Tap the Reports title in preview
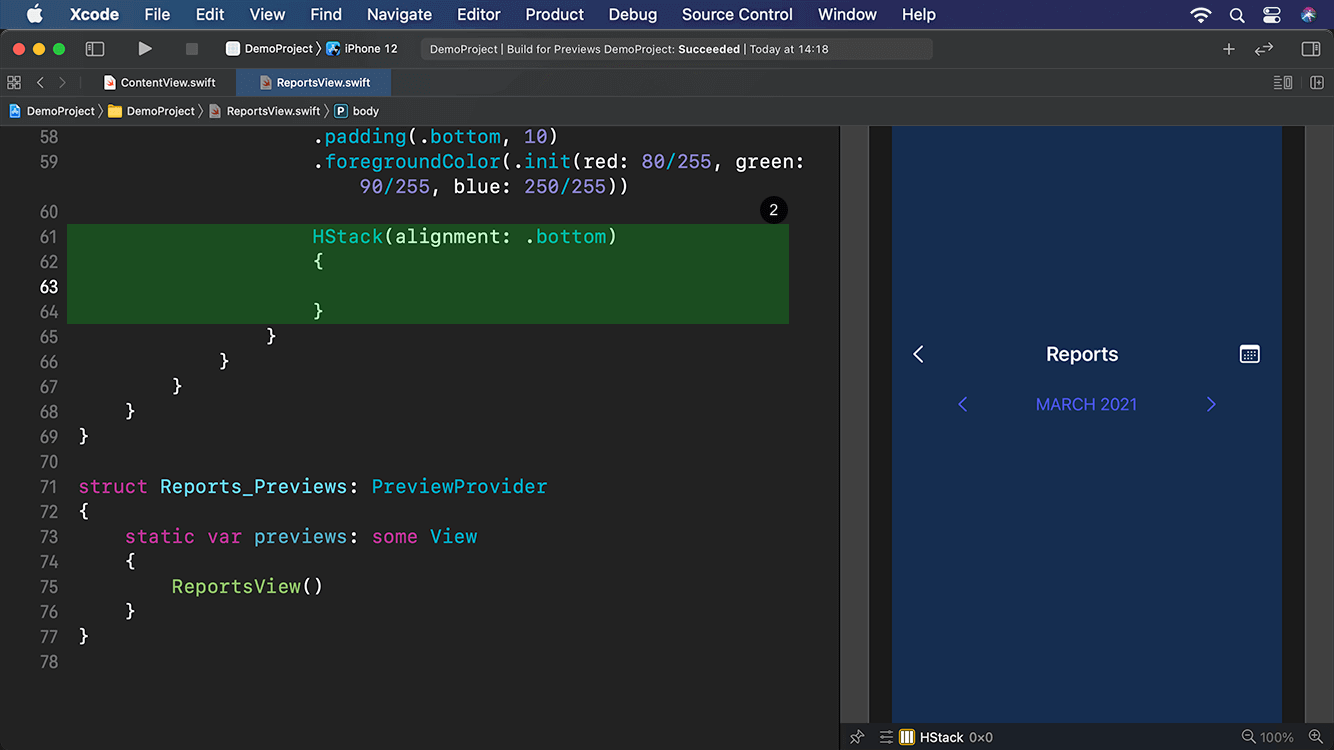 pos(1082,354)
